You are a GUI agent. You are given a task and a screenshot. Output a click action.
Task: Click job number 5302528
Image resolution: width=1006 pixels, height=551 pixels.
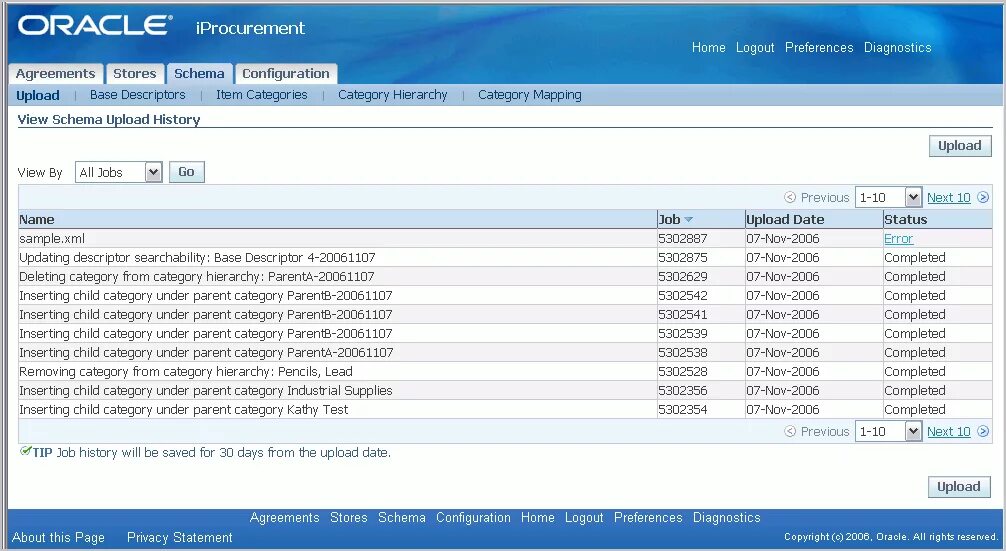pyautogui.click(x=683, y=371)
